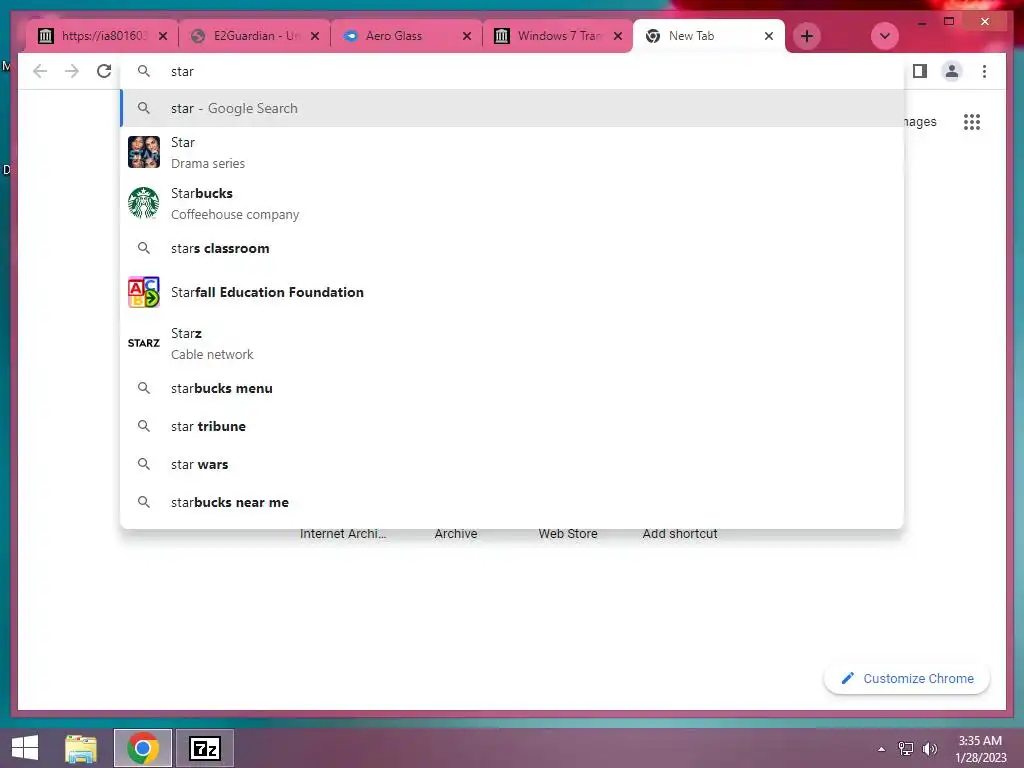Close the New Tab tab
This screenshot has height=768, width=1024.
(x=769, y=36)
